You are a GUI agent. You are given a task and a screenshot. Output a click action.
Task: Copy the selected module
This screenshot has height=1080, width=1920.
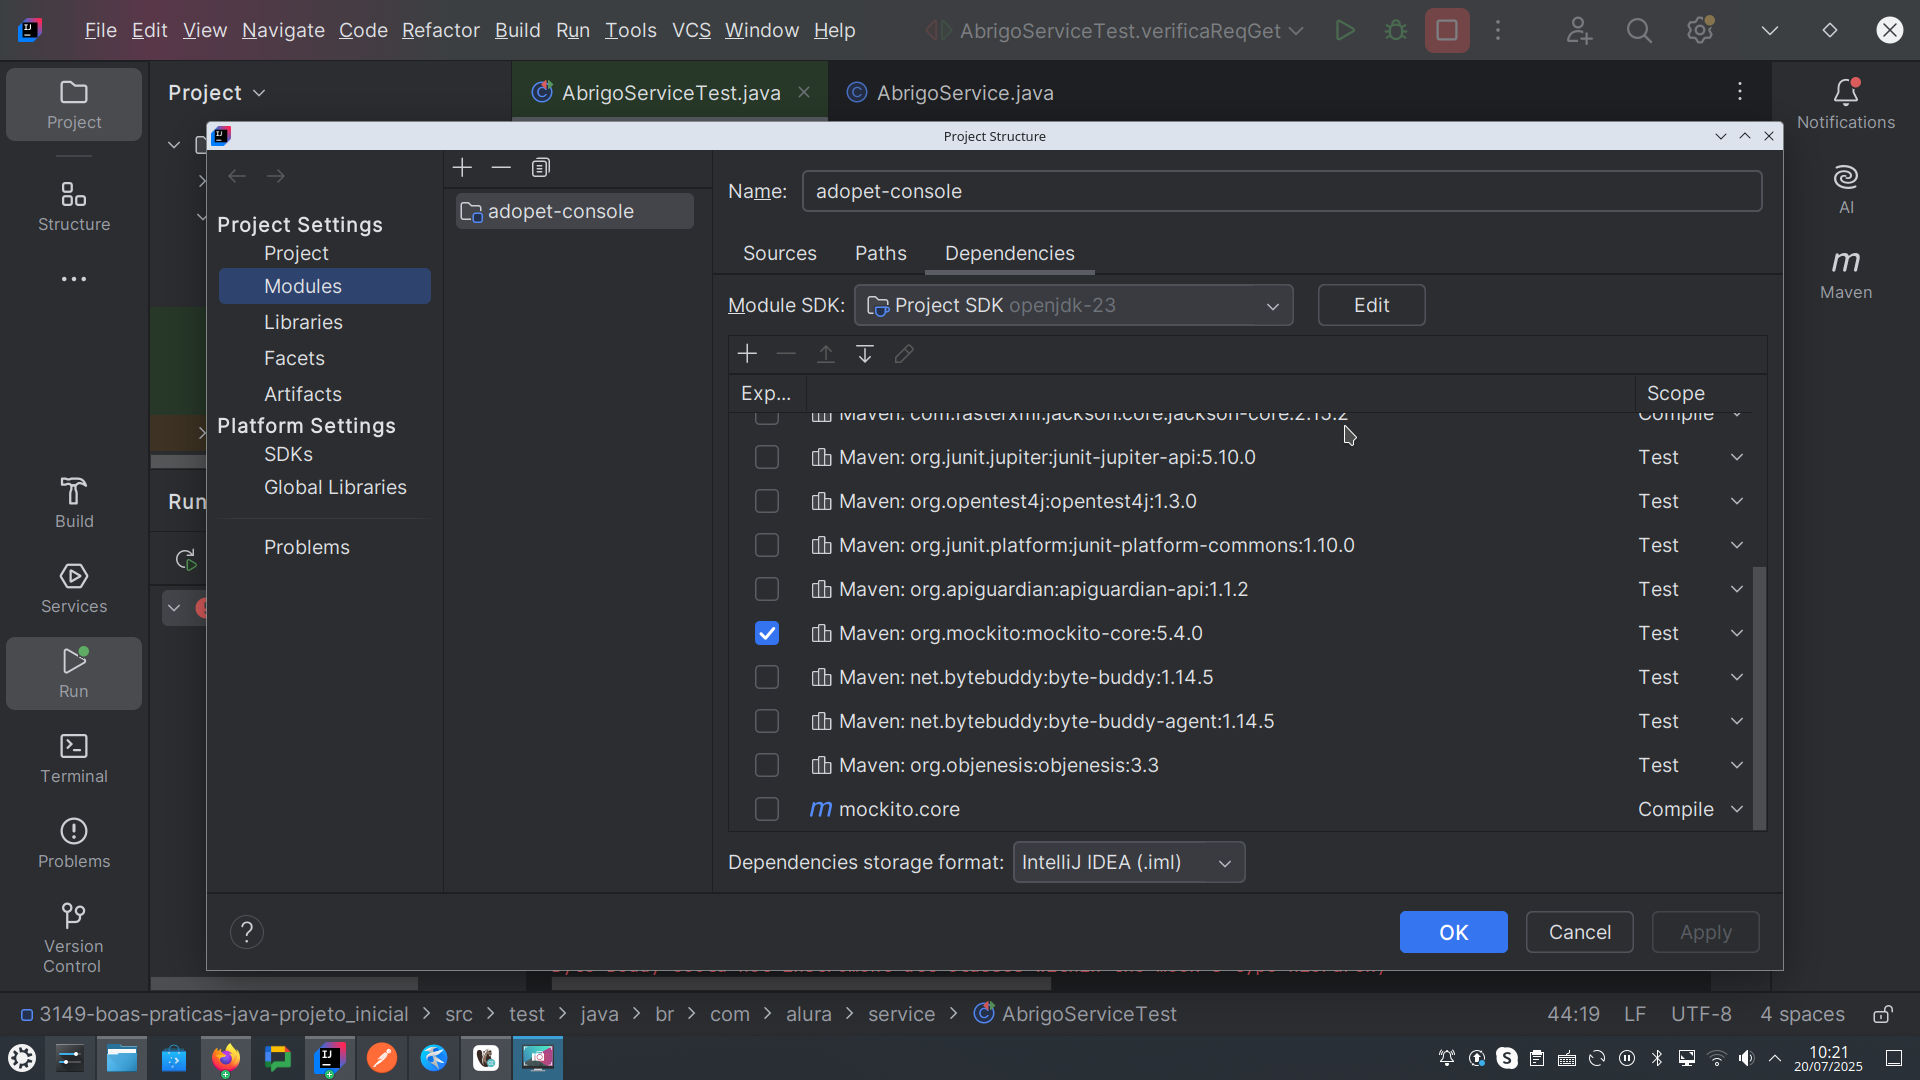point(541,167)
